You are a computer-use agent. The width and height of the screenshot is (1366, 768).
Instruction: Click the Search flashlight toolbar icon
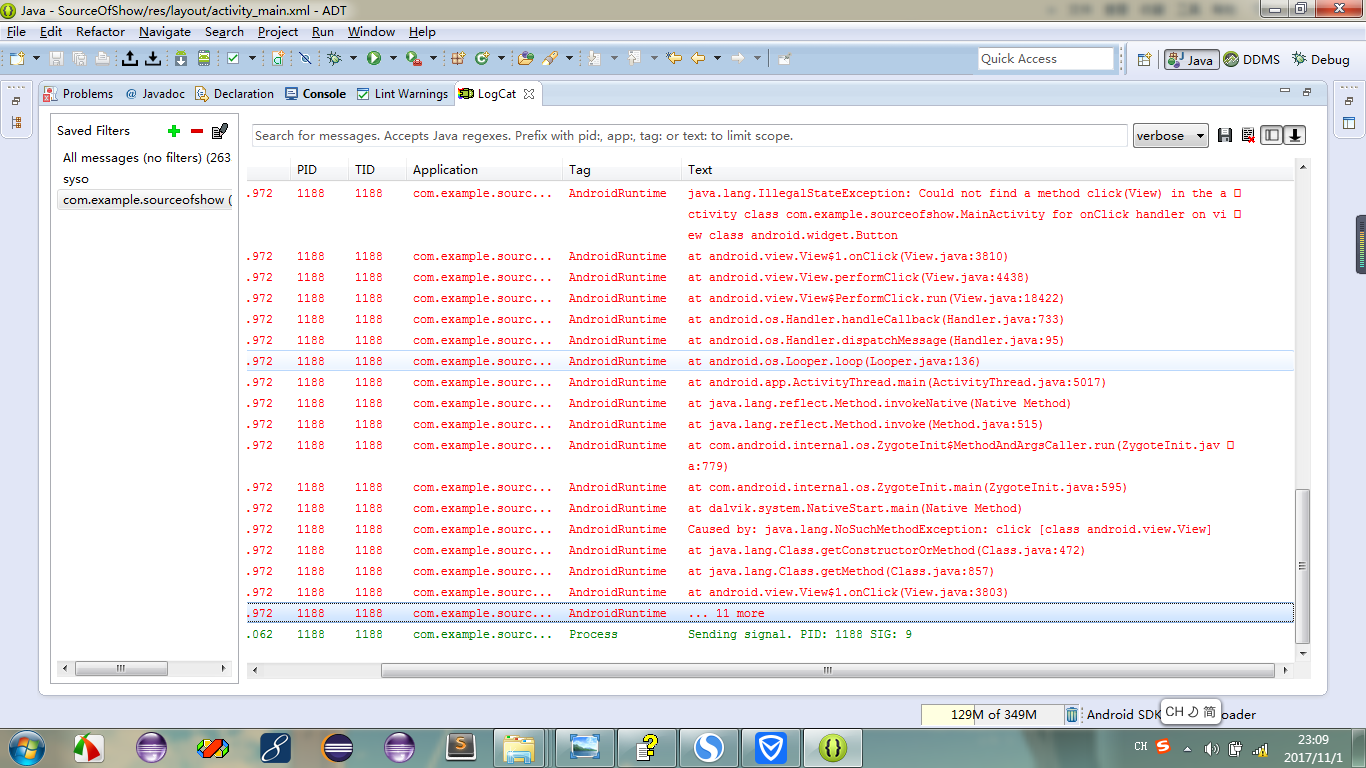tap(550, 59)
